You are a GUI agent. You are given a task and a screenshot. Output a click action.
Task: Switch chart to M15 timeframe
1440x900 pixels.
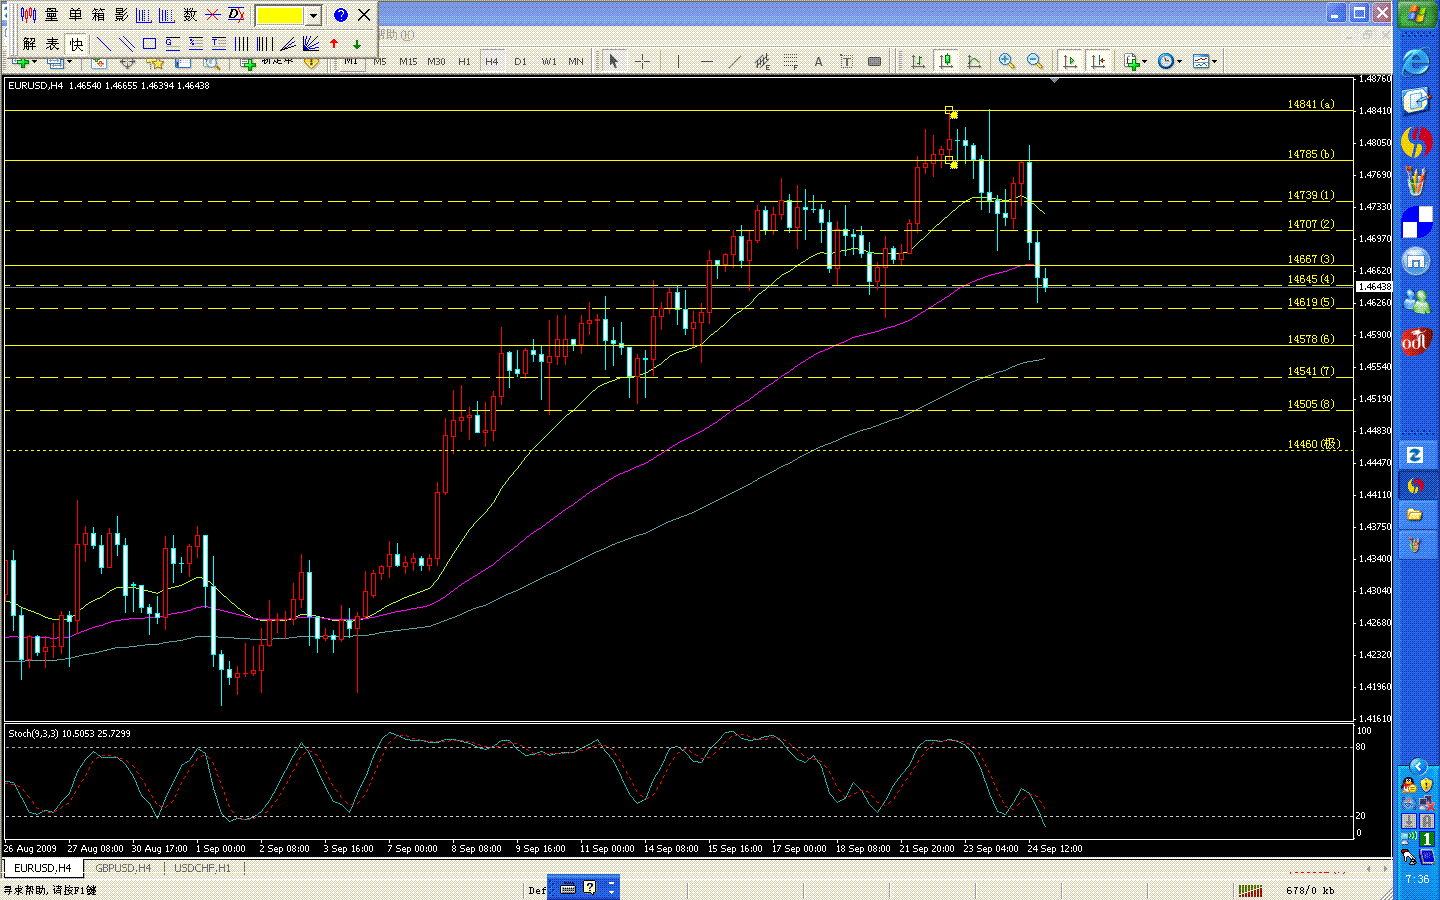pos(408,62)
